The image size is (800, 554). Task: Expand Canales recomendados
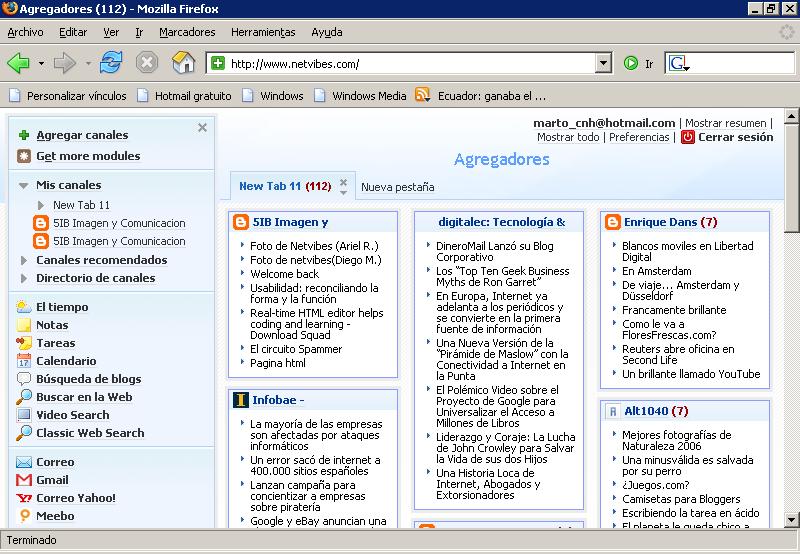pos(23,260)
